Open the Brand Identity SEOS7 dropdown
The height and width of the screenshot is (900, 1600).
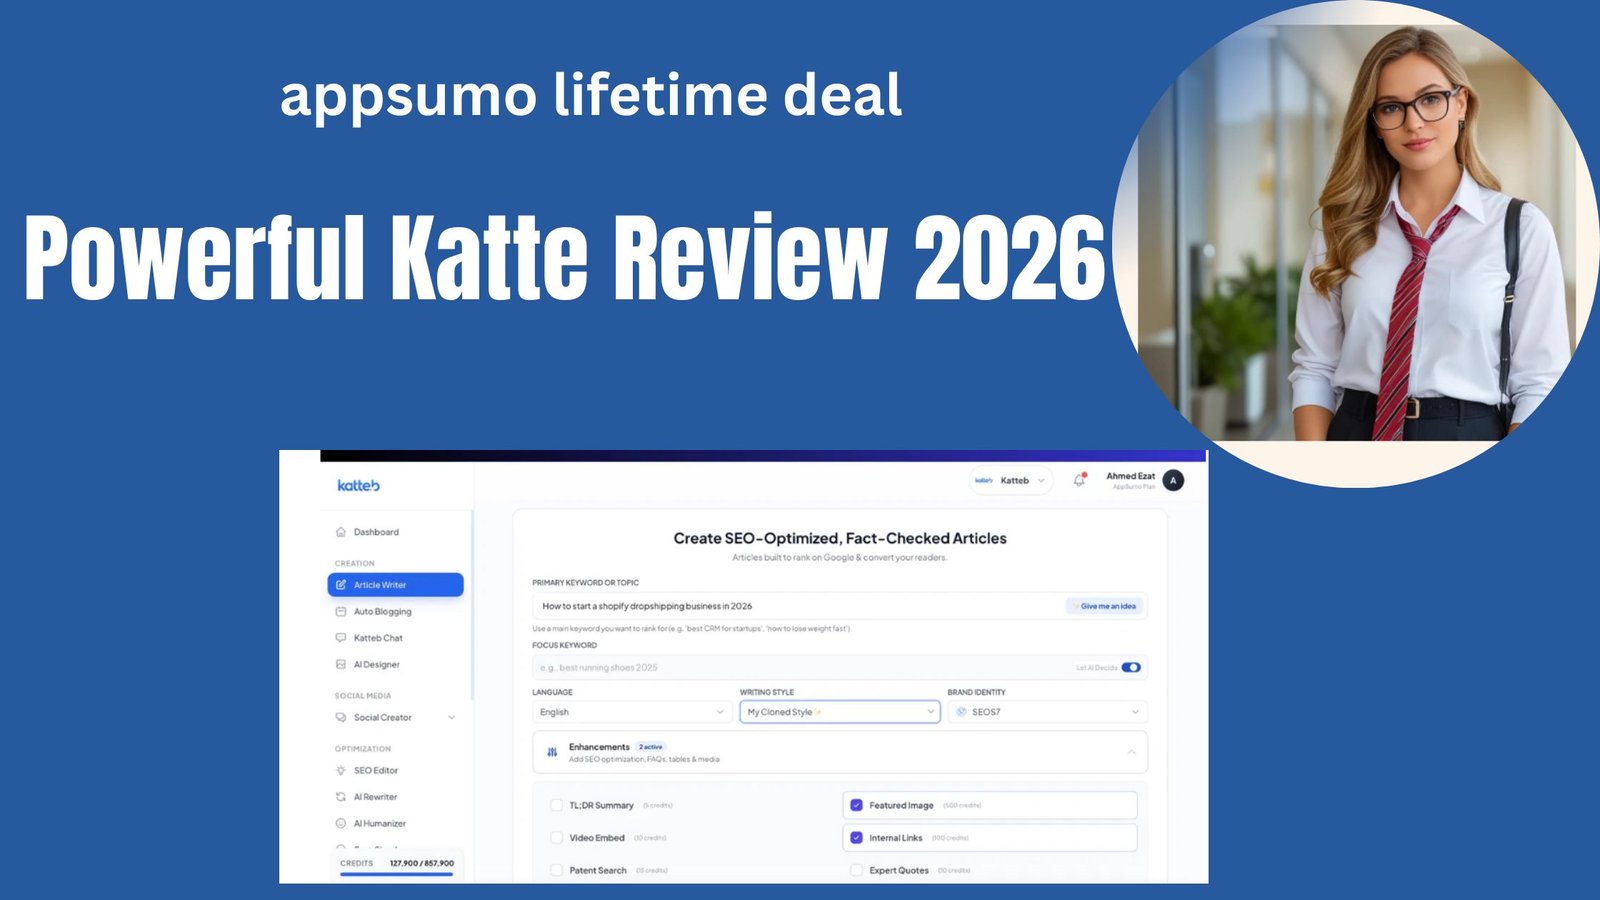coord(1047,712)
